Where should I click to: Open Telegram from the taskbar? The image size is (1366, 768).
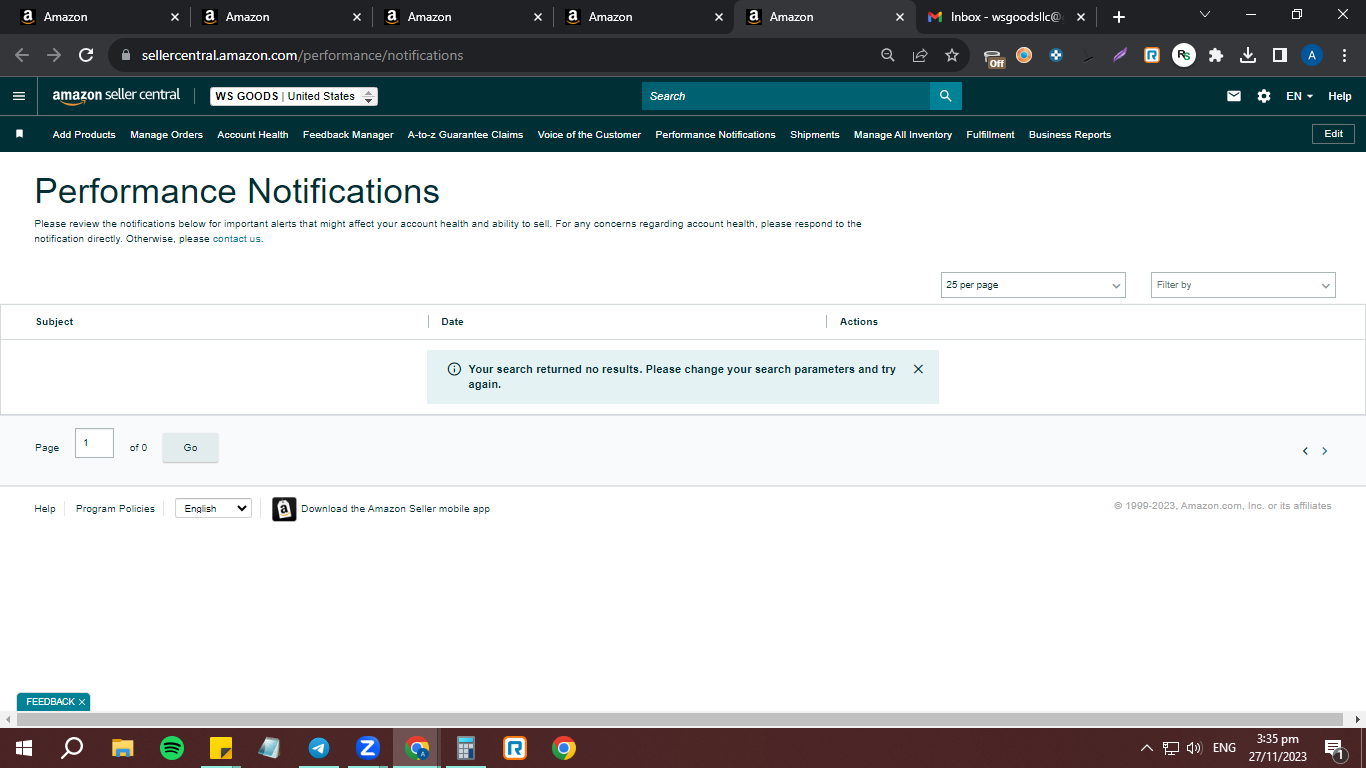point(319,747)
